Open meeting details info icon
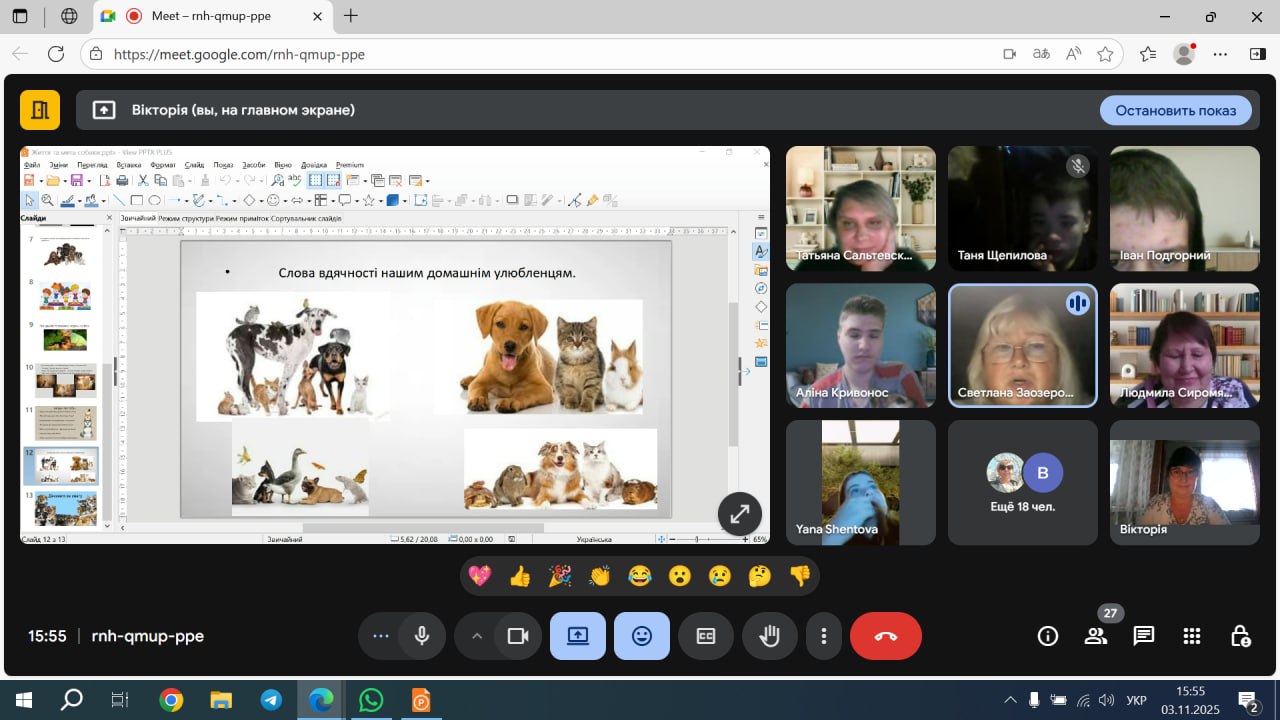Viewport: 1280px width, 720px height. coord(1048,636)
